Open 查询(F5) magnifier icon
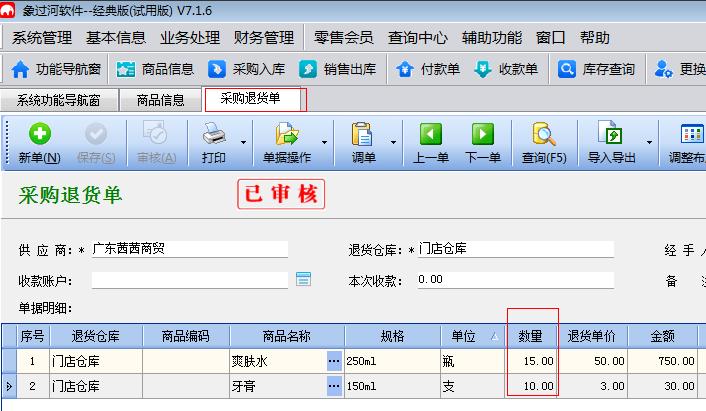This screenshot has width=706, height=411. point(544,134)
